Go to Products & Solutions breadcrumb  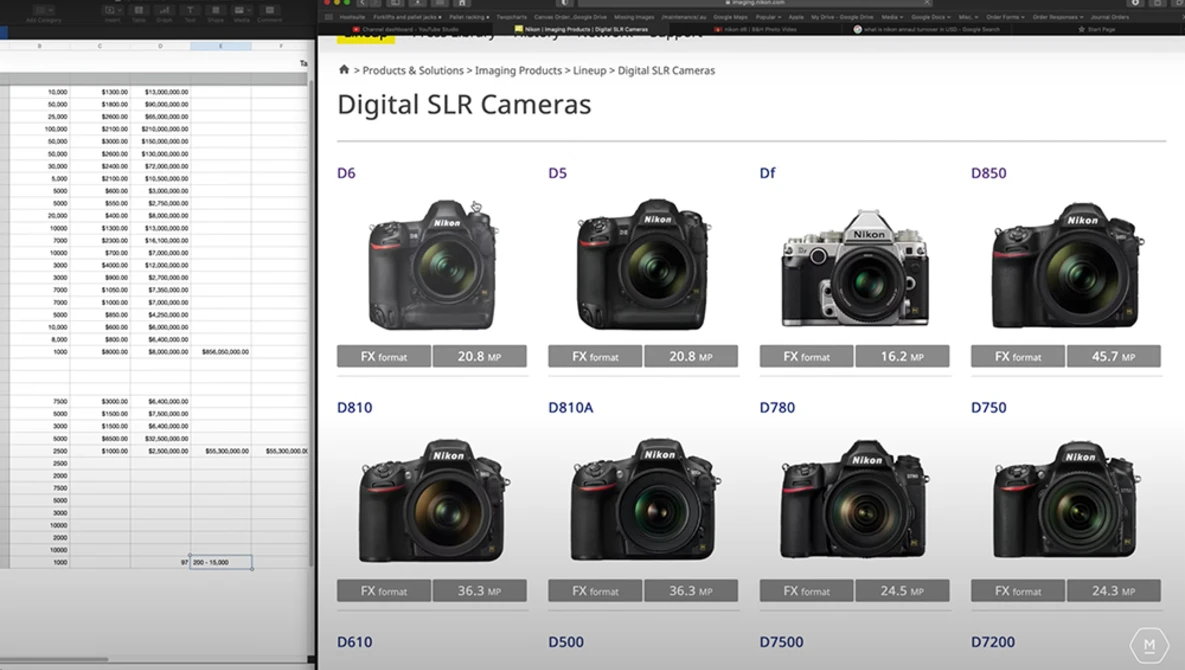pos(413,70)
